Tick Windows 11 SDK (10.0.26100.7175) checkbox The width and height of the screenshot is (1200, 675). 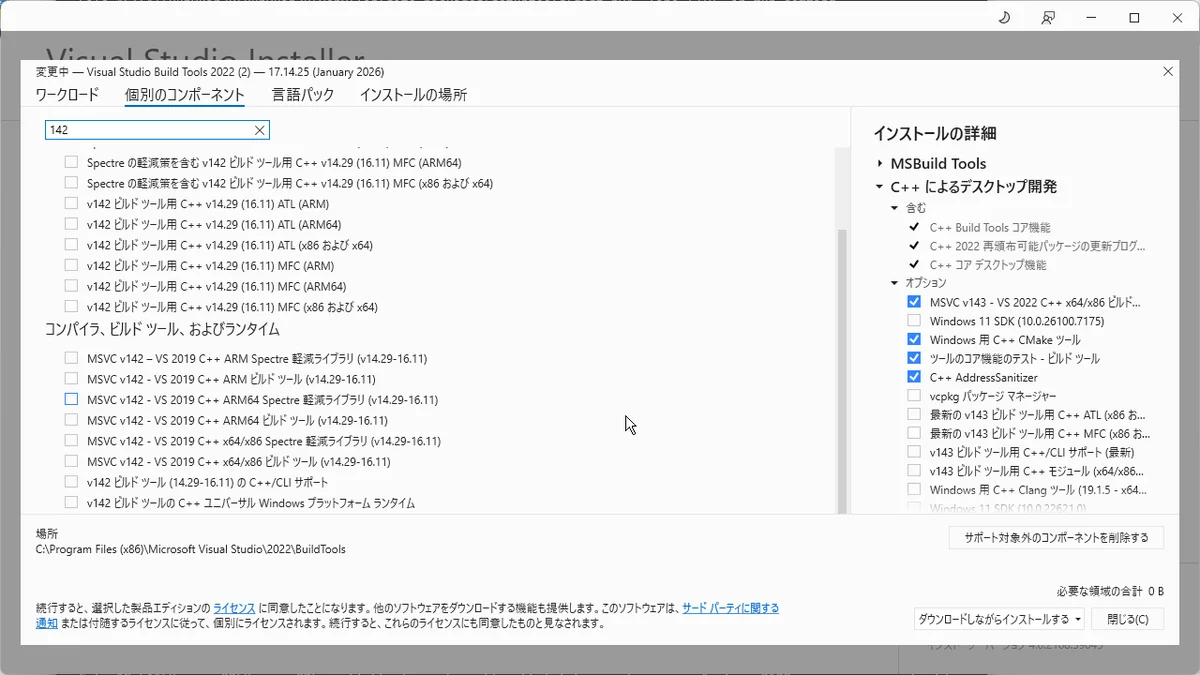[x=914, y=321]
